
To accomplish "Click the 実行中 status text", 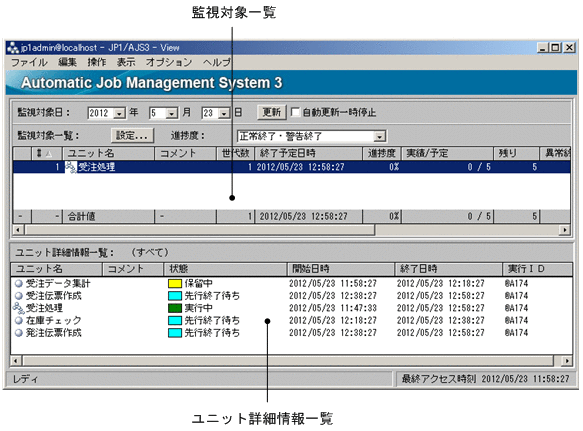I will pyautogui.click(x=199, y=308).
